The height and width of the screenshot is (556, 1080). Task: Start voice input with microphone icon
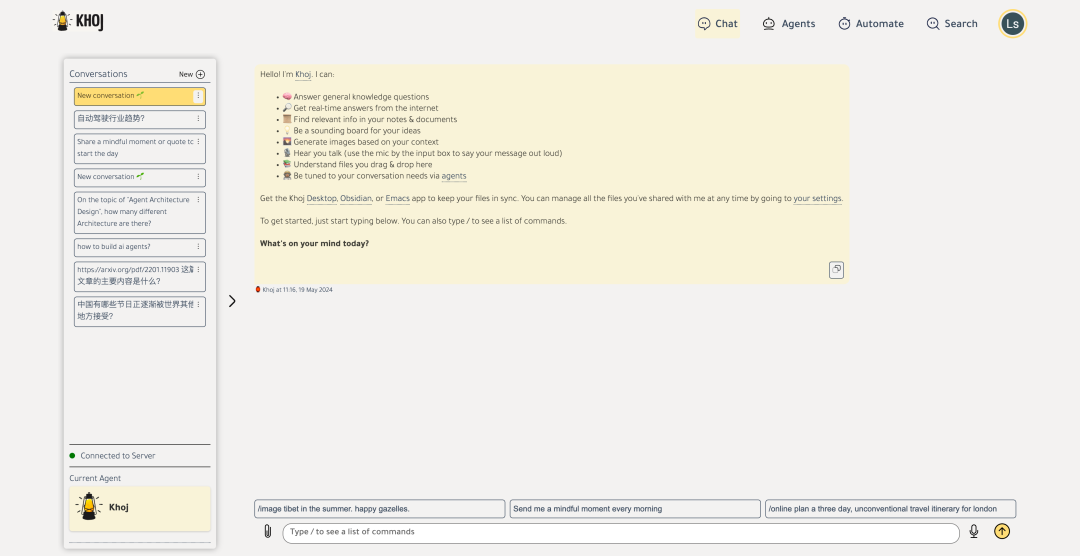pos(974,532)
